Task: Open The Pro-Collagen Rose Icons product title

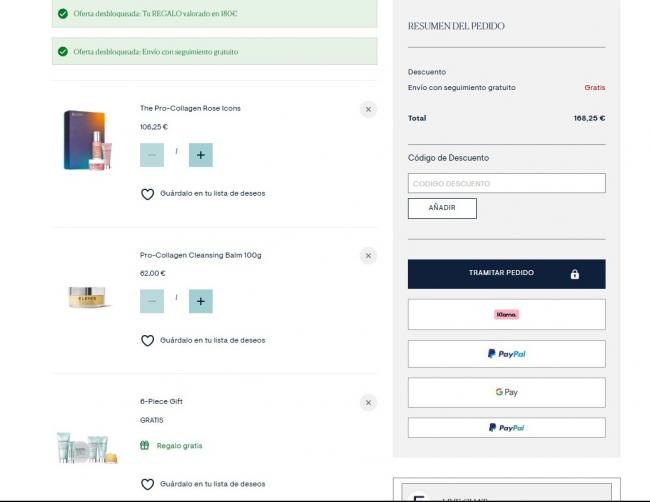Action: pyautogui.click(x=190, y=108)
